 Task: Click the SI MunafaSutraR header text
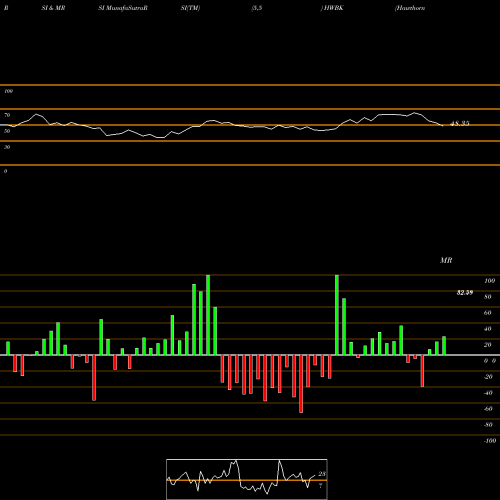click(x=123, y=8)
